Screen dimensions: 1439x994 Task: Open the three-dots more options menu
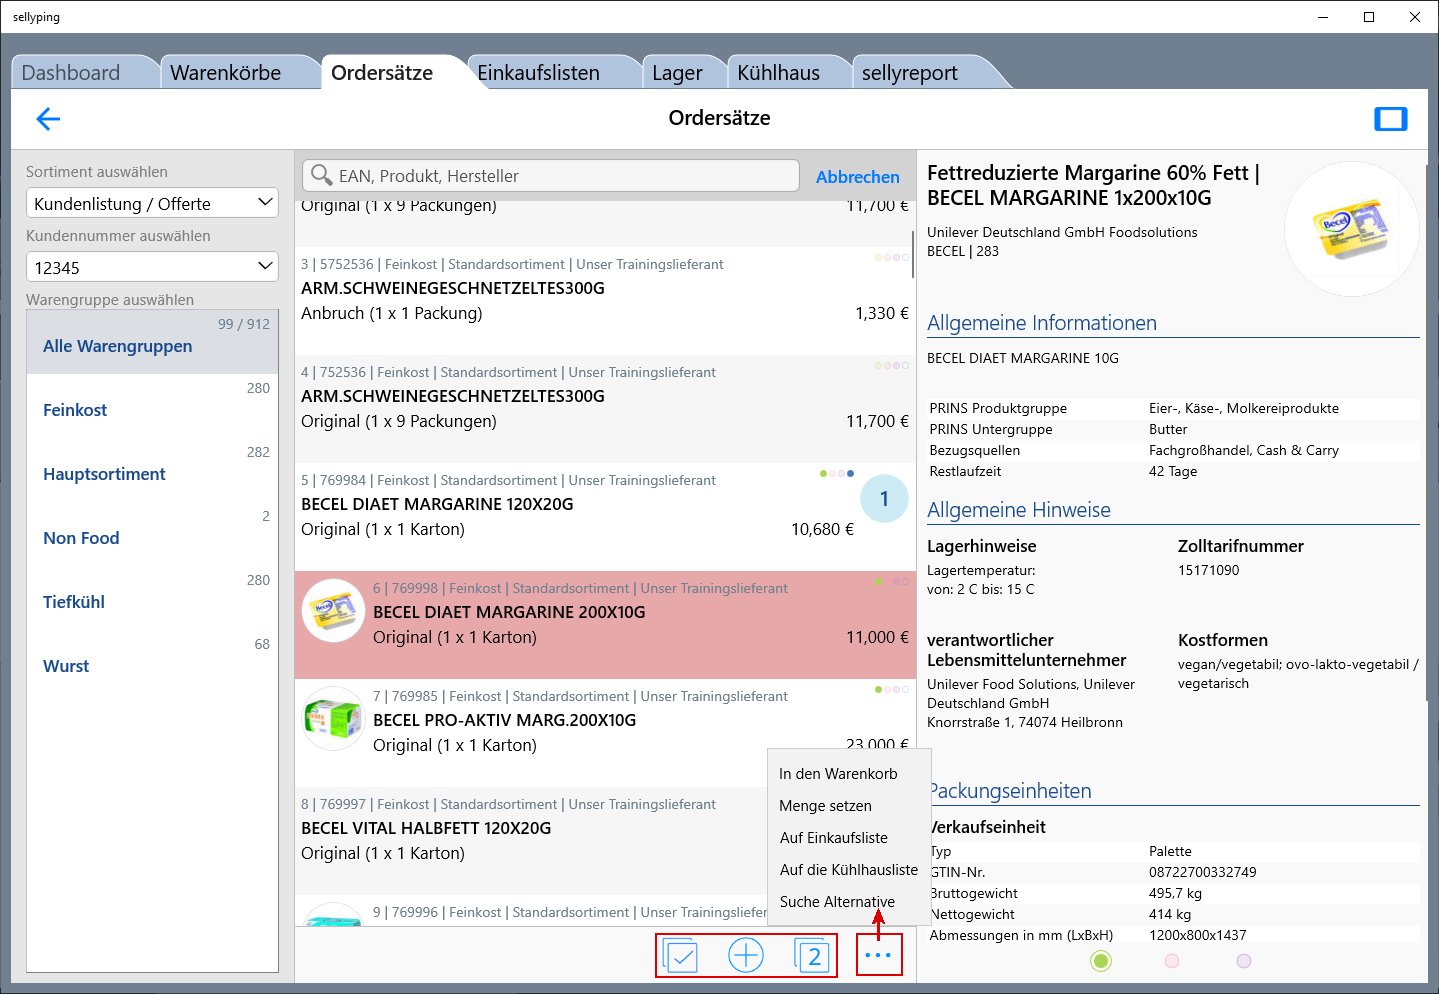[878, 956]
